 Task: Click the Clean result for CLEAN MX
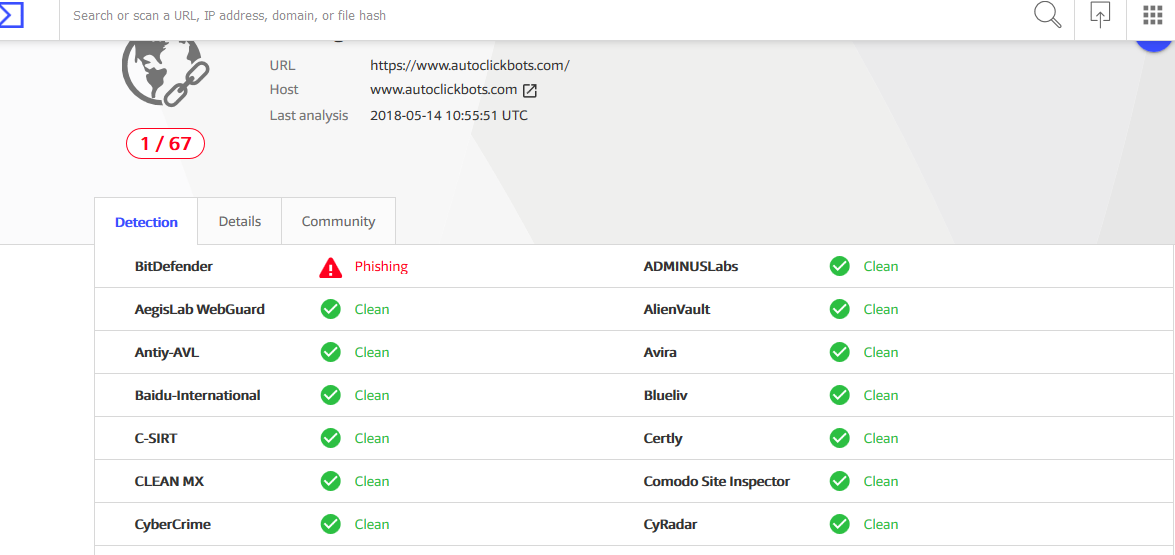click(372, 482)
